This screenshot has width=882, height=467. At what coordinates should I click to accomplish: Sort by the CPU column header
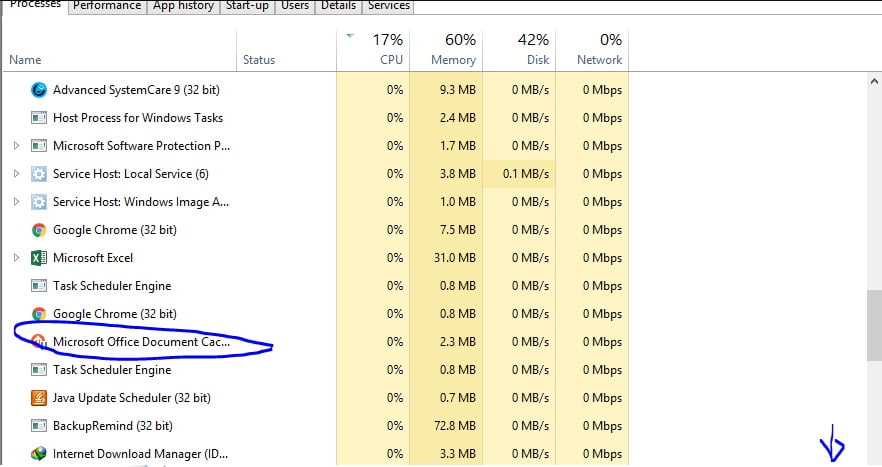tap(373, 51)
